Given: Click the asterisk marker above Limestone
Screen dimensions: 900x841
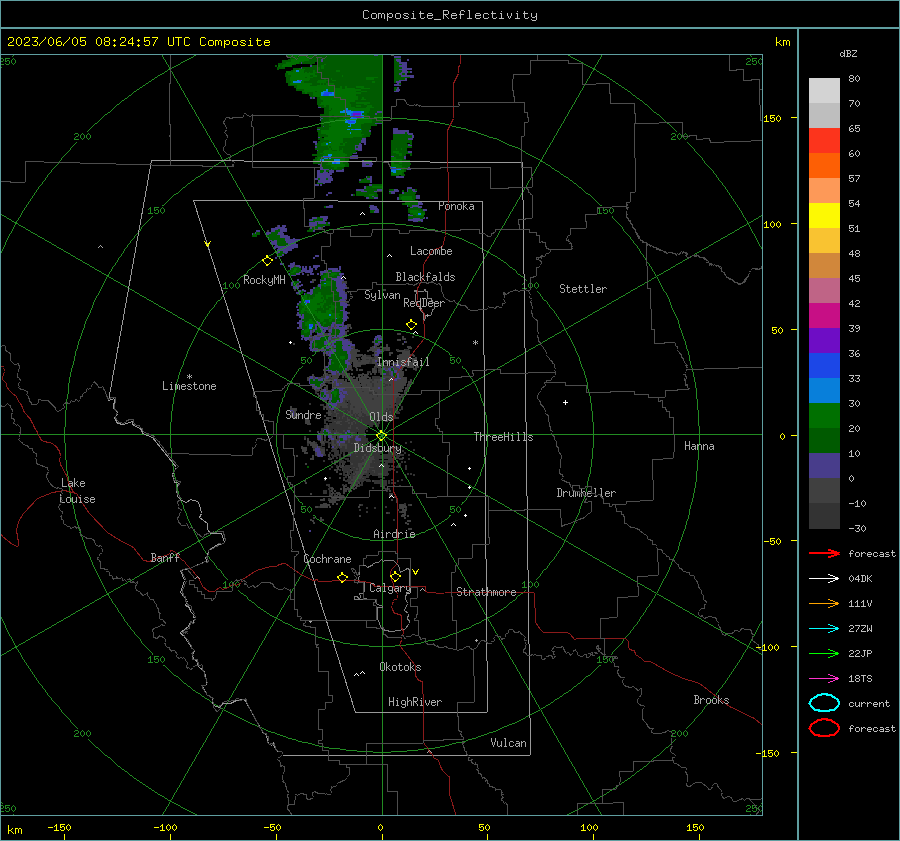Looking at the screenshot, I should pyautogui.click(x=189, y=377).
